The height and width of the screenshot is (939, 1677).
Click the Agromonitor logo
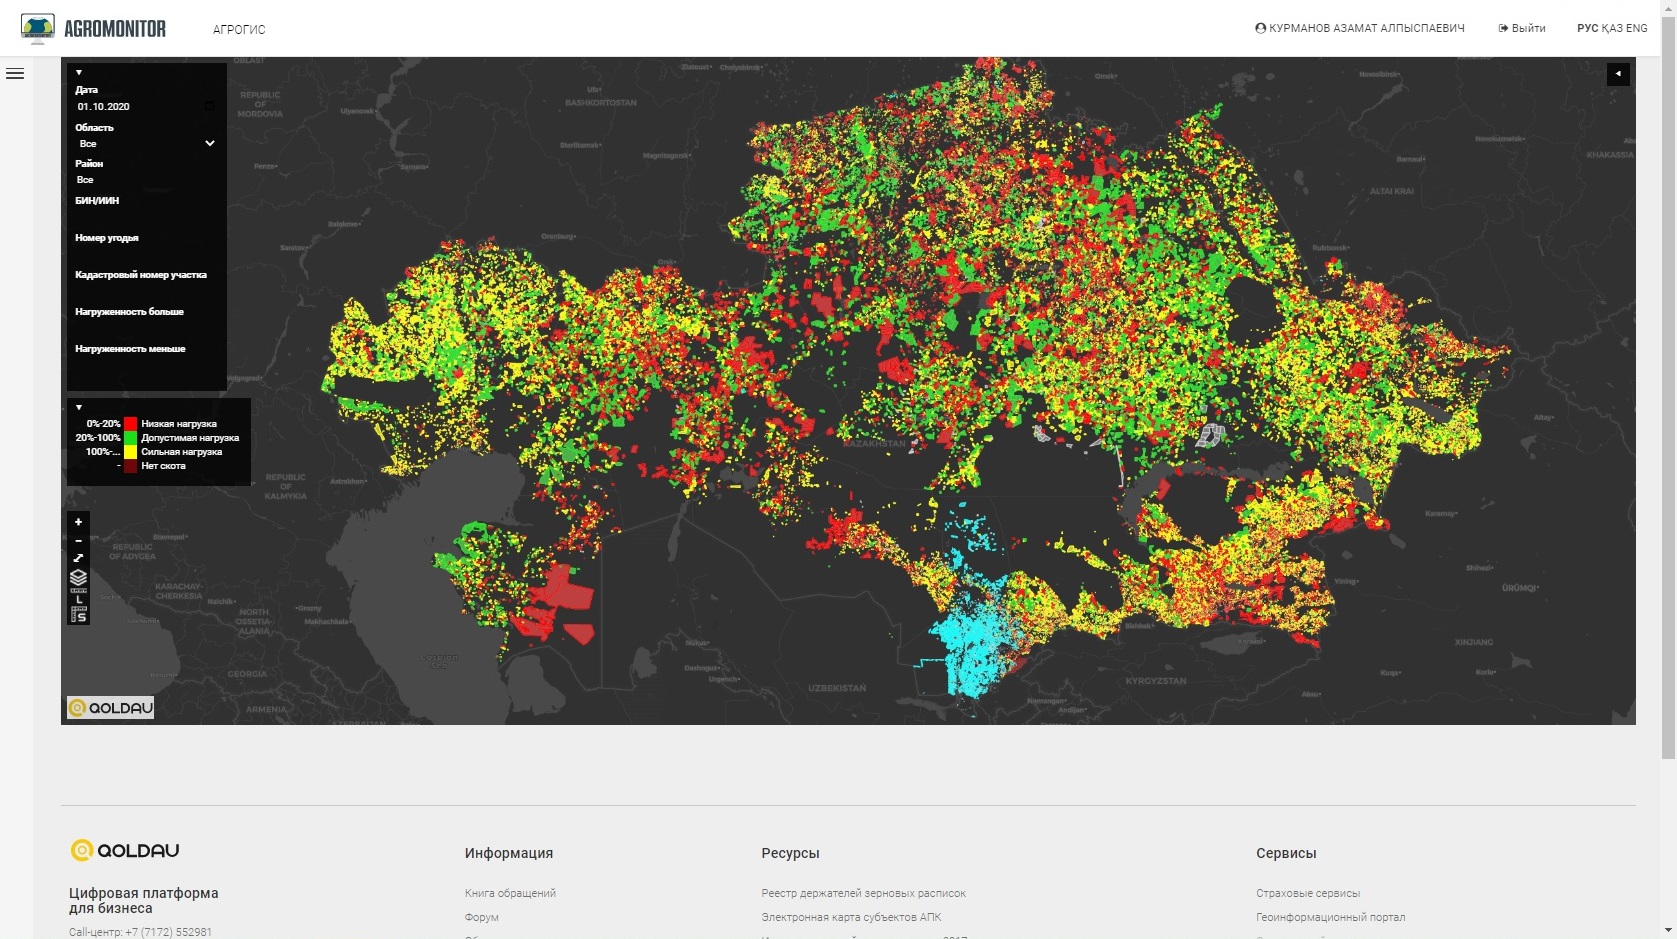pos(94,29)
